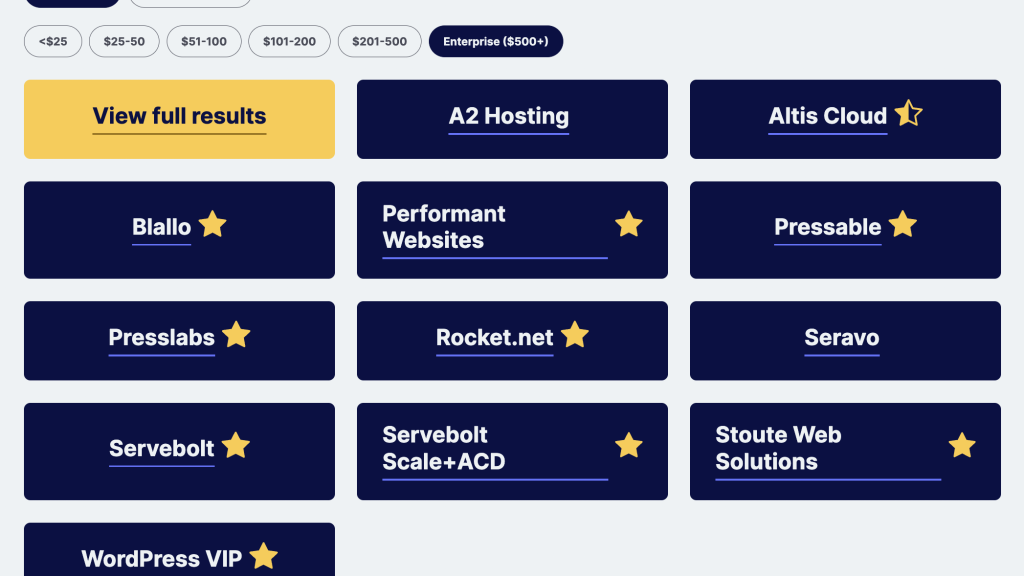Open the Blallo results
Image resolution: width=1024 pixels, height=576 pixels.
(161, 227)
